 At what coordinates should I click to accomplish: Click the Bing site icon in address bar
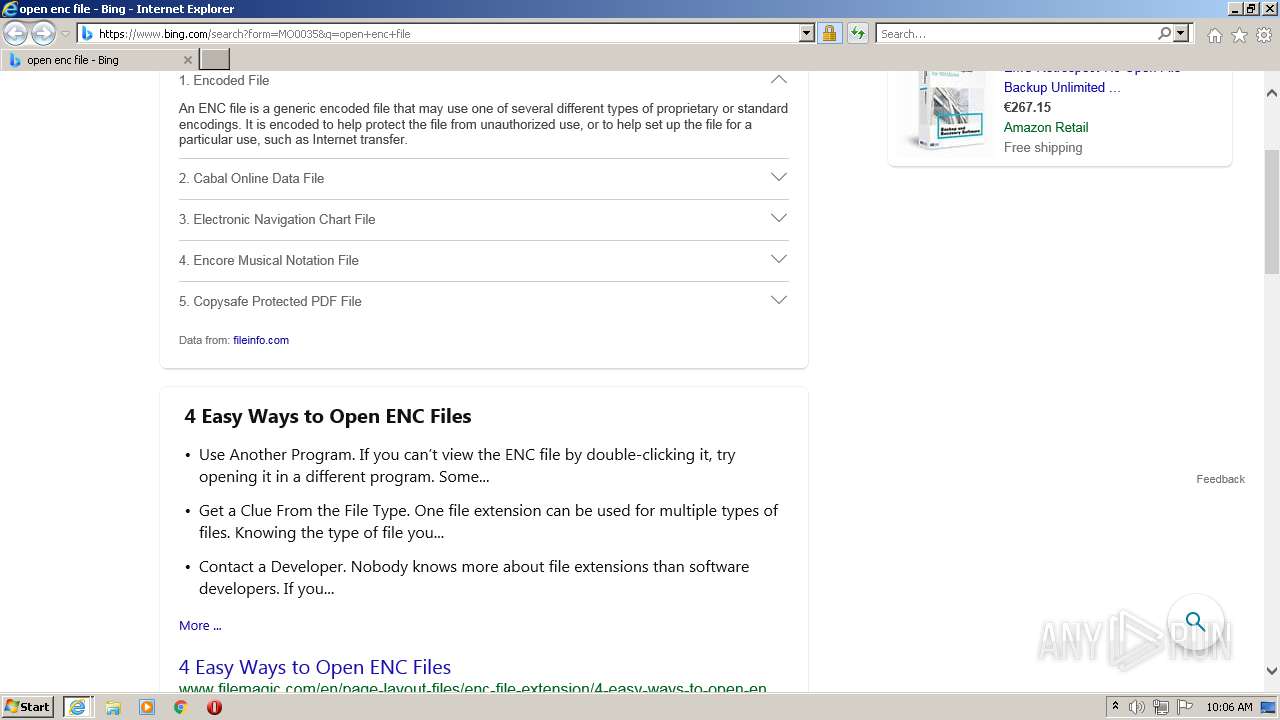click(87, 34)
